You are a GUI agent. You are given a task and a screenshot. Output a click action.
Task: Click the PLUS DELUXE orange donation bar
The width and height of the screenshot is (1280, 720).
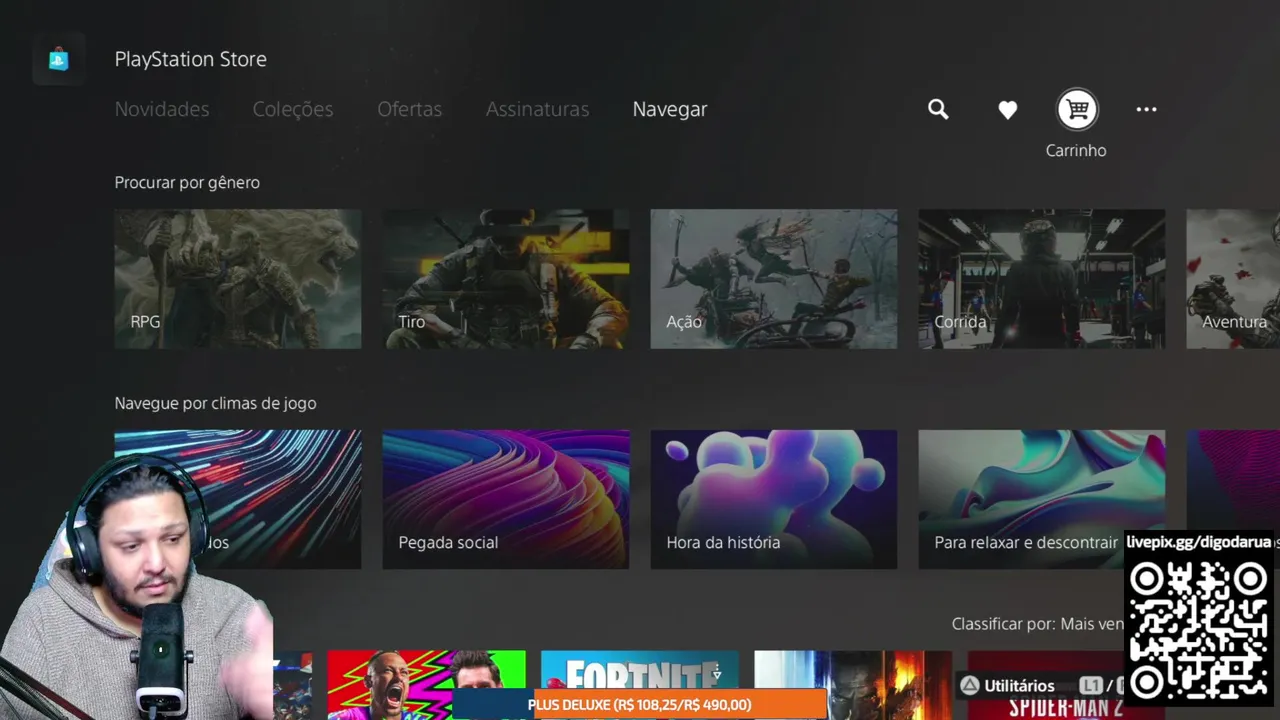click(640, 705)
